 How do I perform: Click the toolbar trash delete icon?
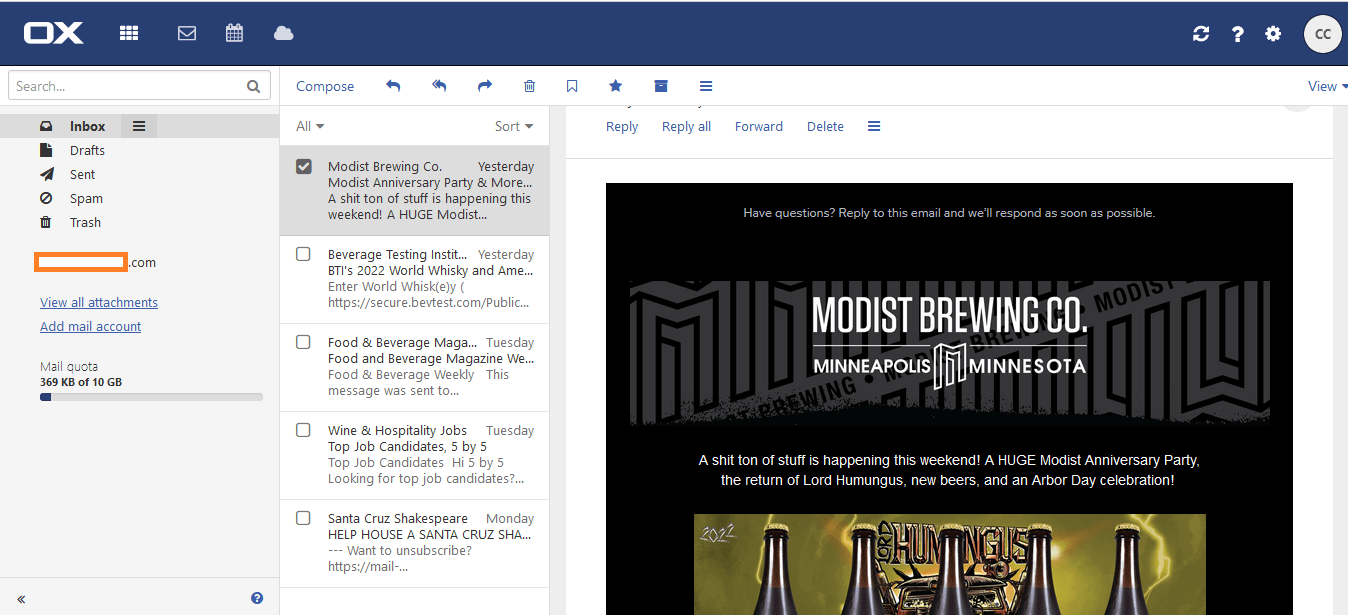[x=529, y=86]
